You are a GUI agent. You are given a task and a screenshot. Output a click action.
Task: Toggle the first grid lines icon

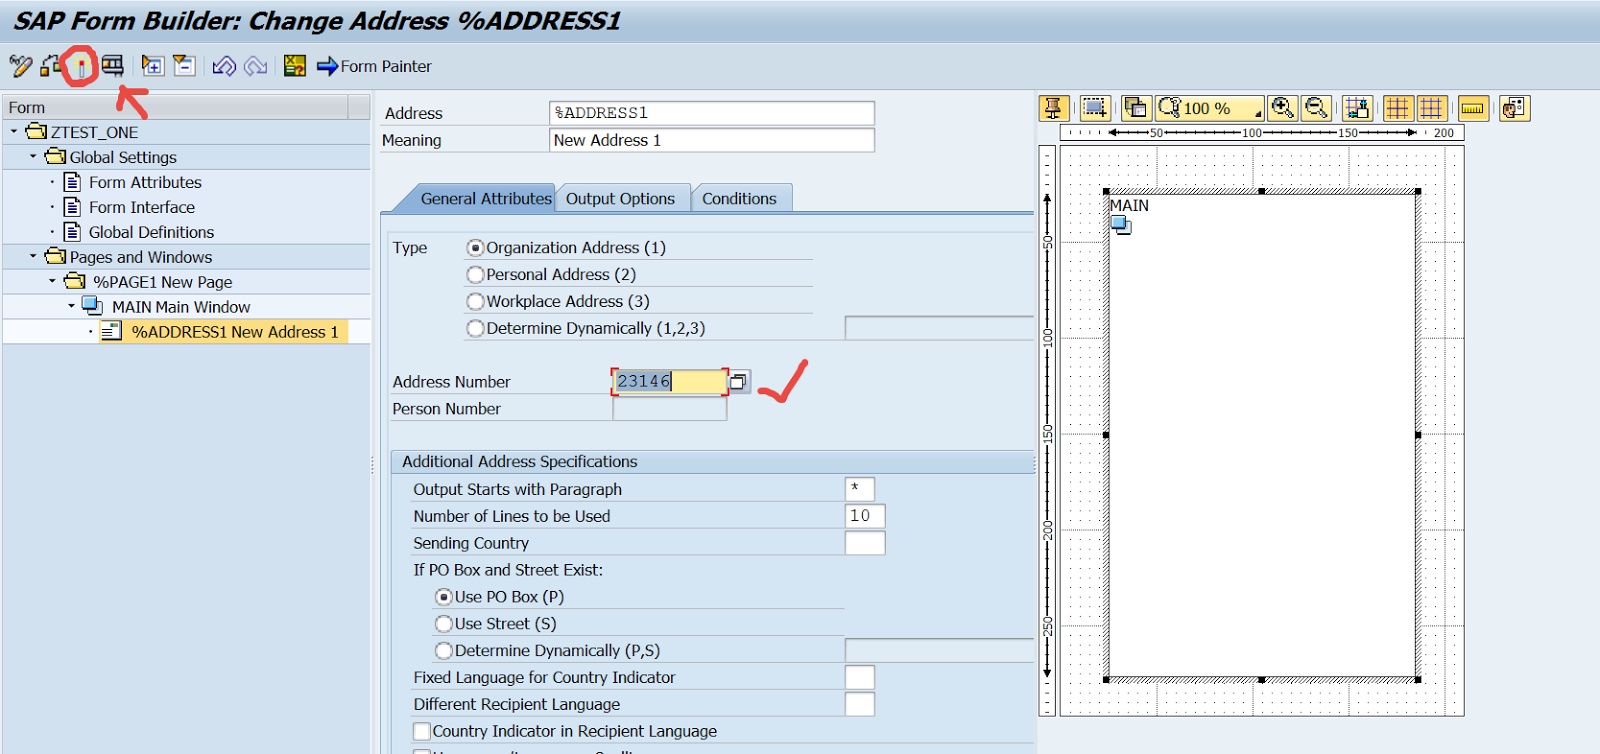(x=1398, y=108)
